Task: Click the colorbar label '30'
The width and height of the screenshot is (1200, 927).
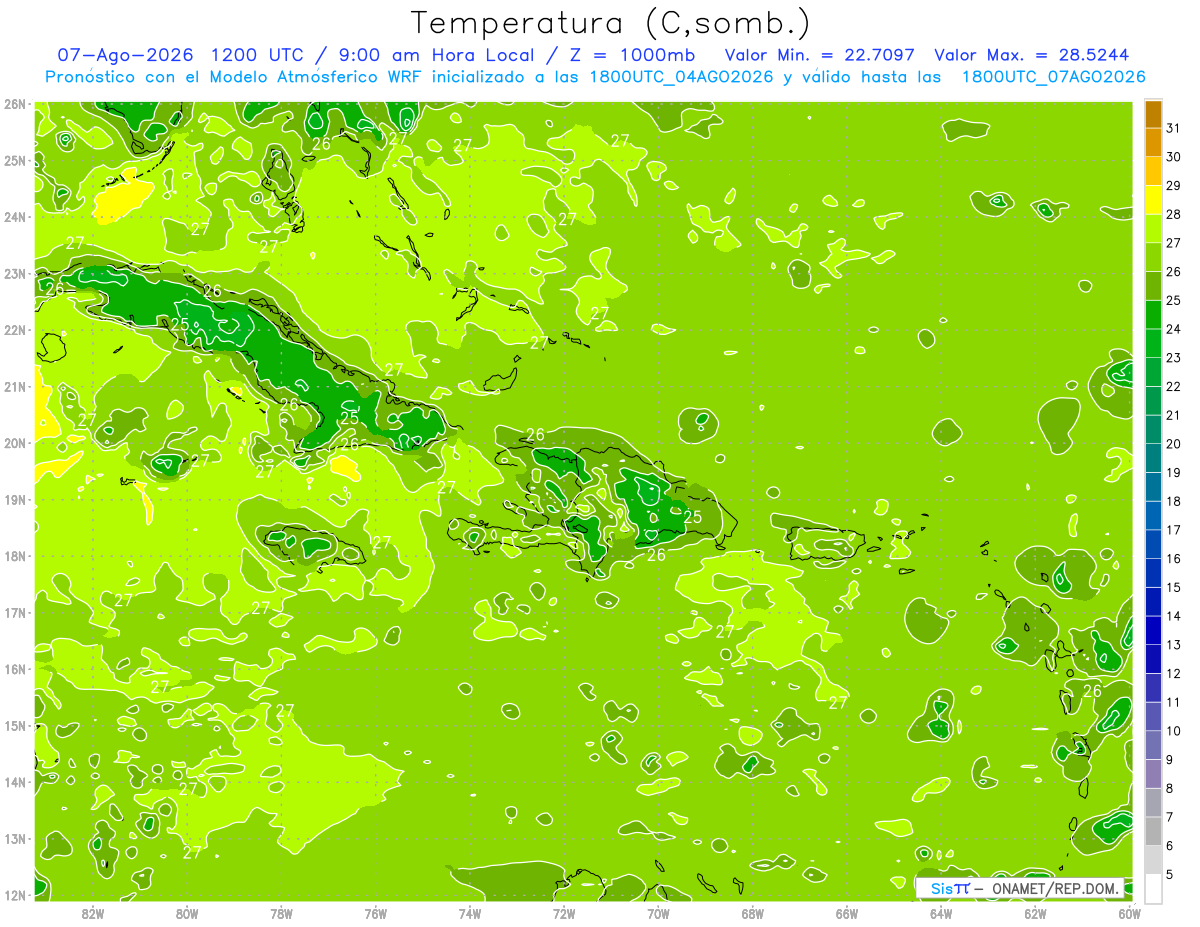Action: tap(1173, 157)
